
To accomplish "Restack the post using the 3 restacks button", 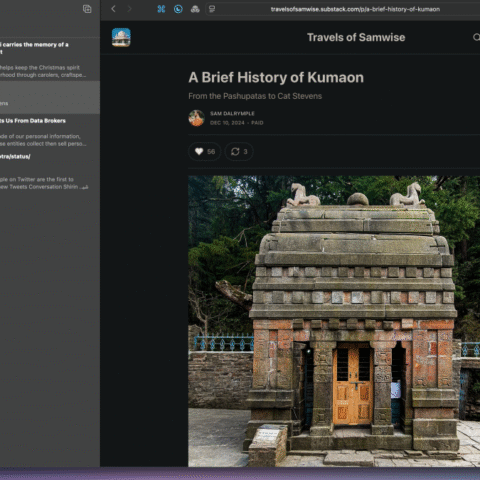I will click(239, 152).
